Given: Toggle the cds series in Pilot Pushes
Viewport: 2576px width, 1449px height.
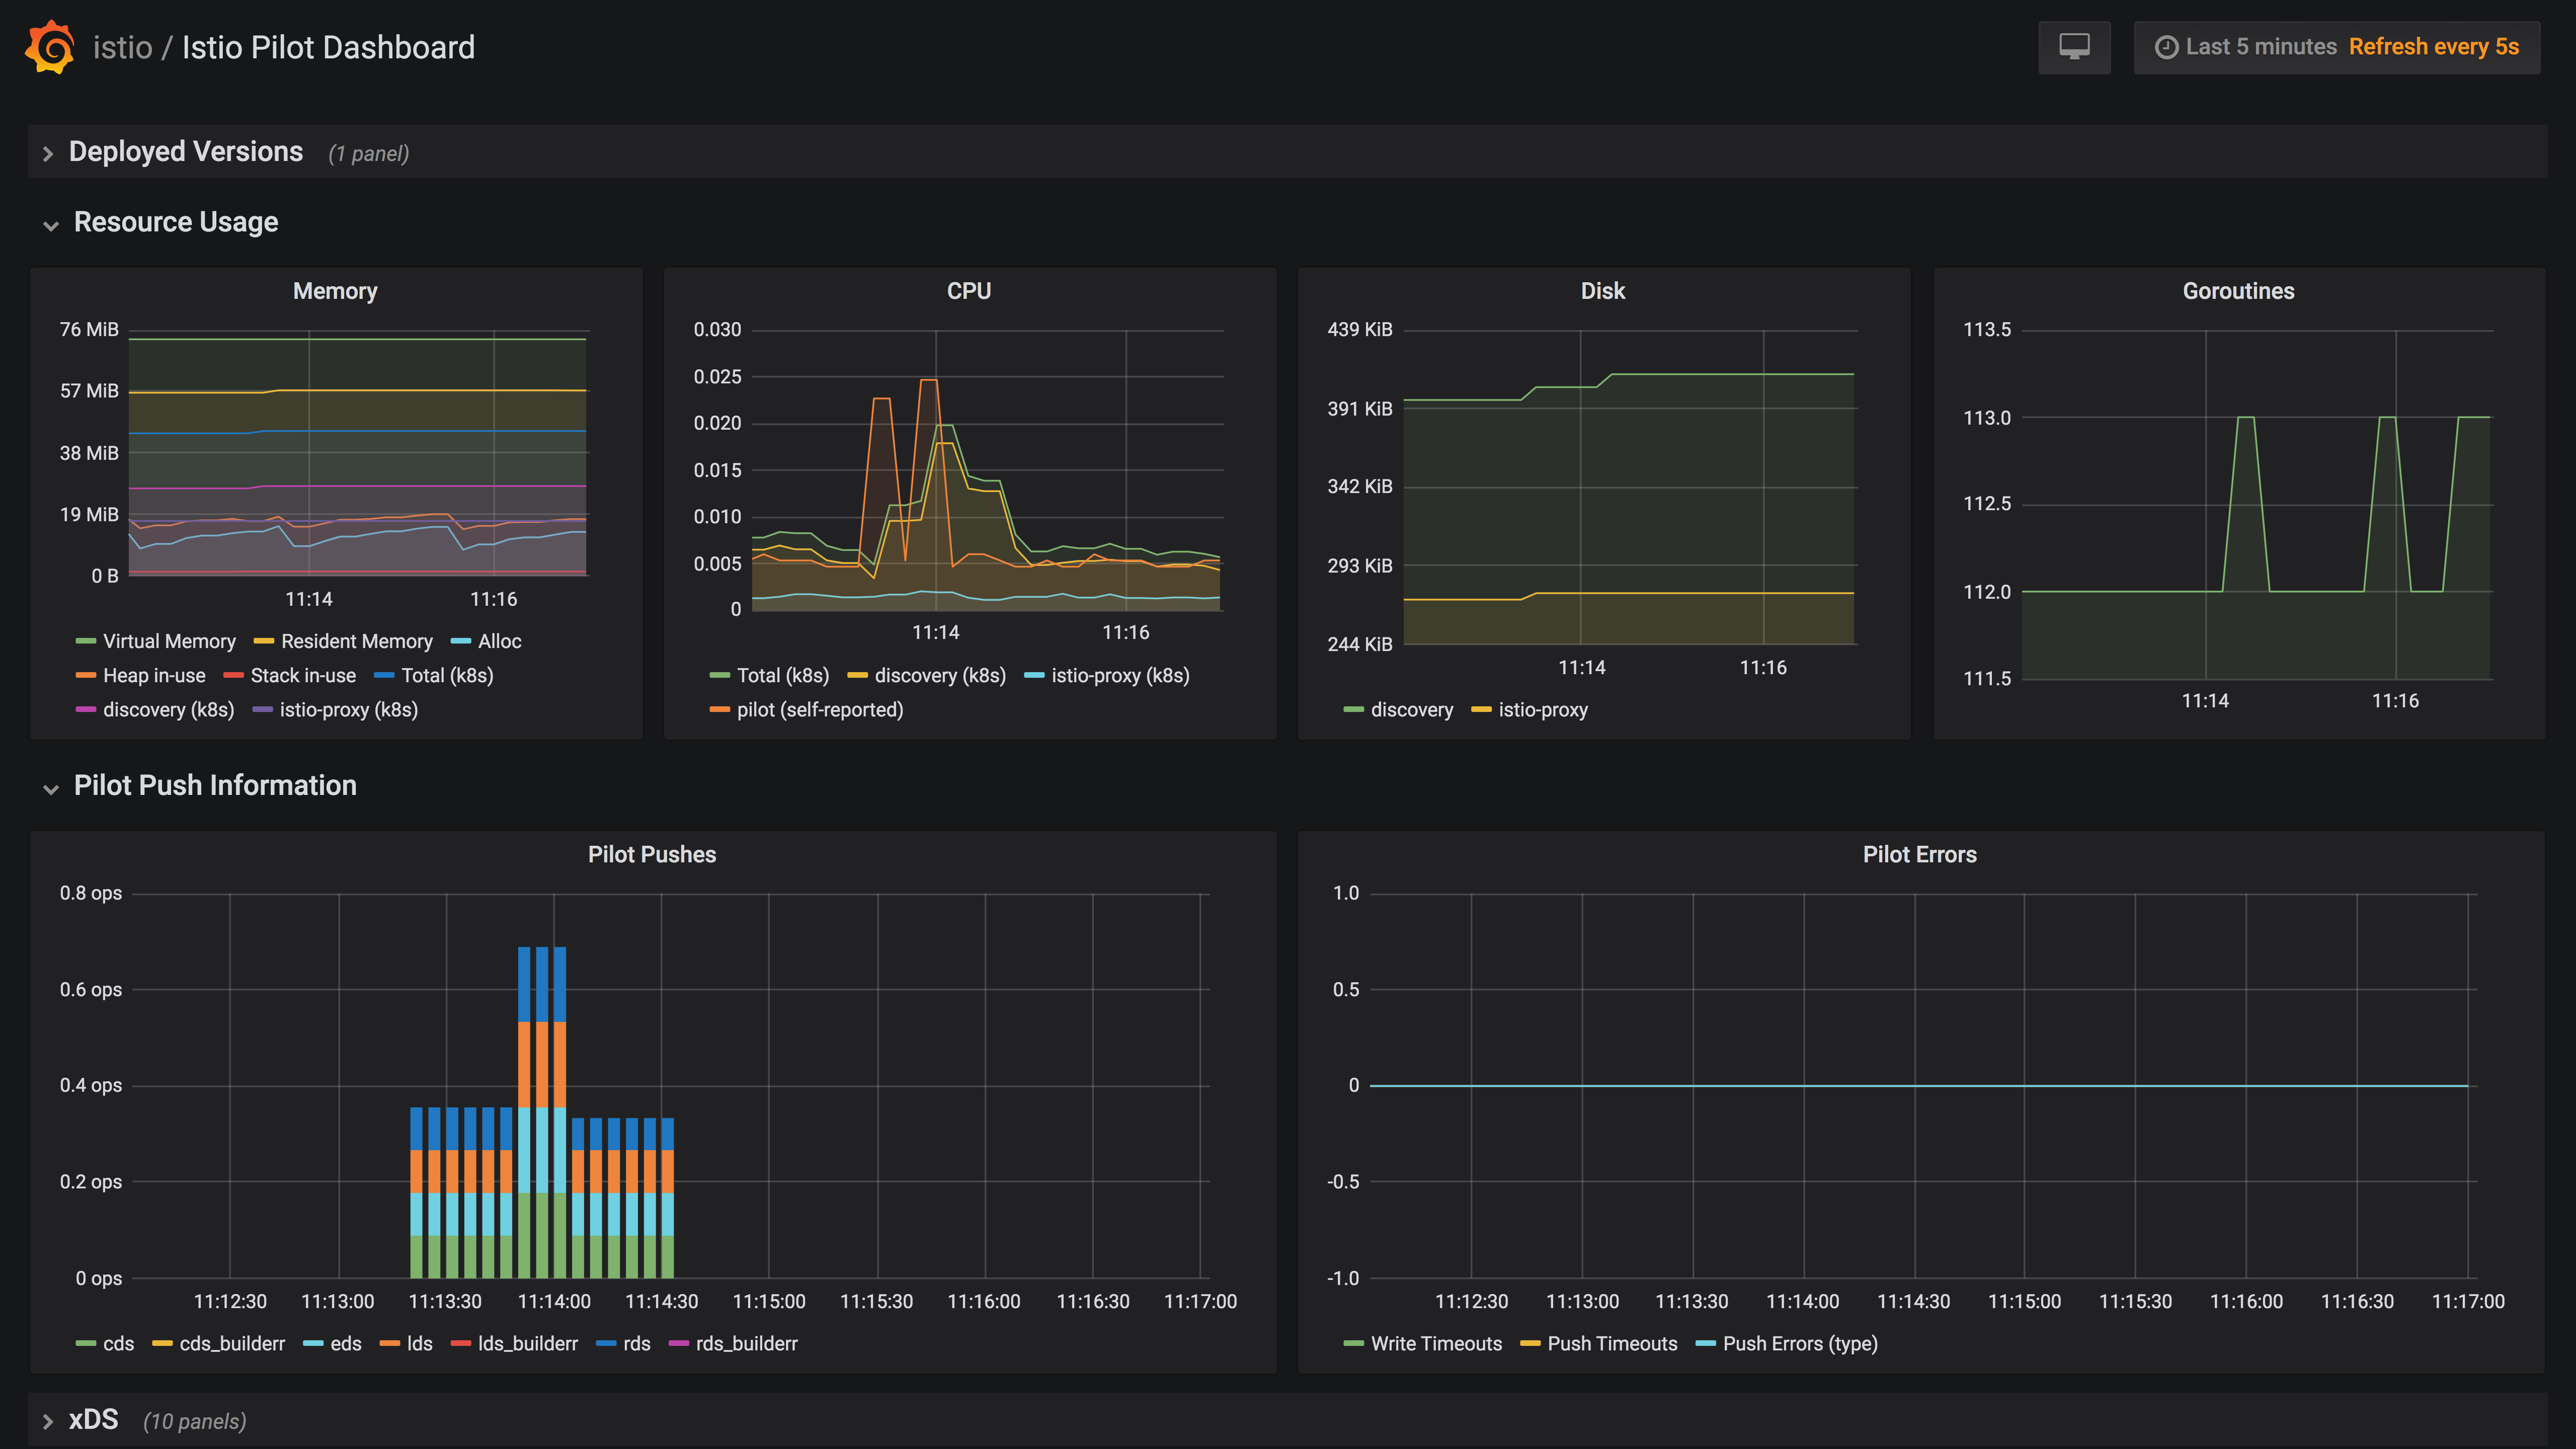Looking at the screenshot, I should tap(118, 1343).
